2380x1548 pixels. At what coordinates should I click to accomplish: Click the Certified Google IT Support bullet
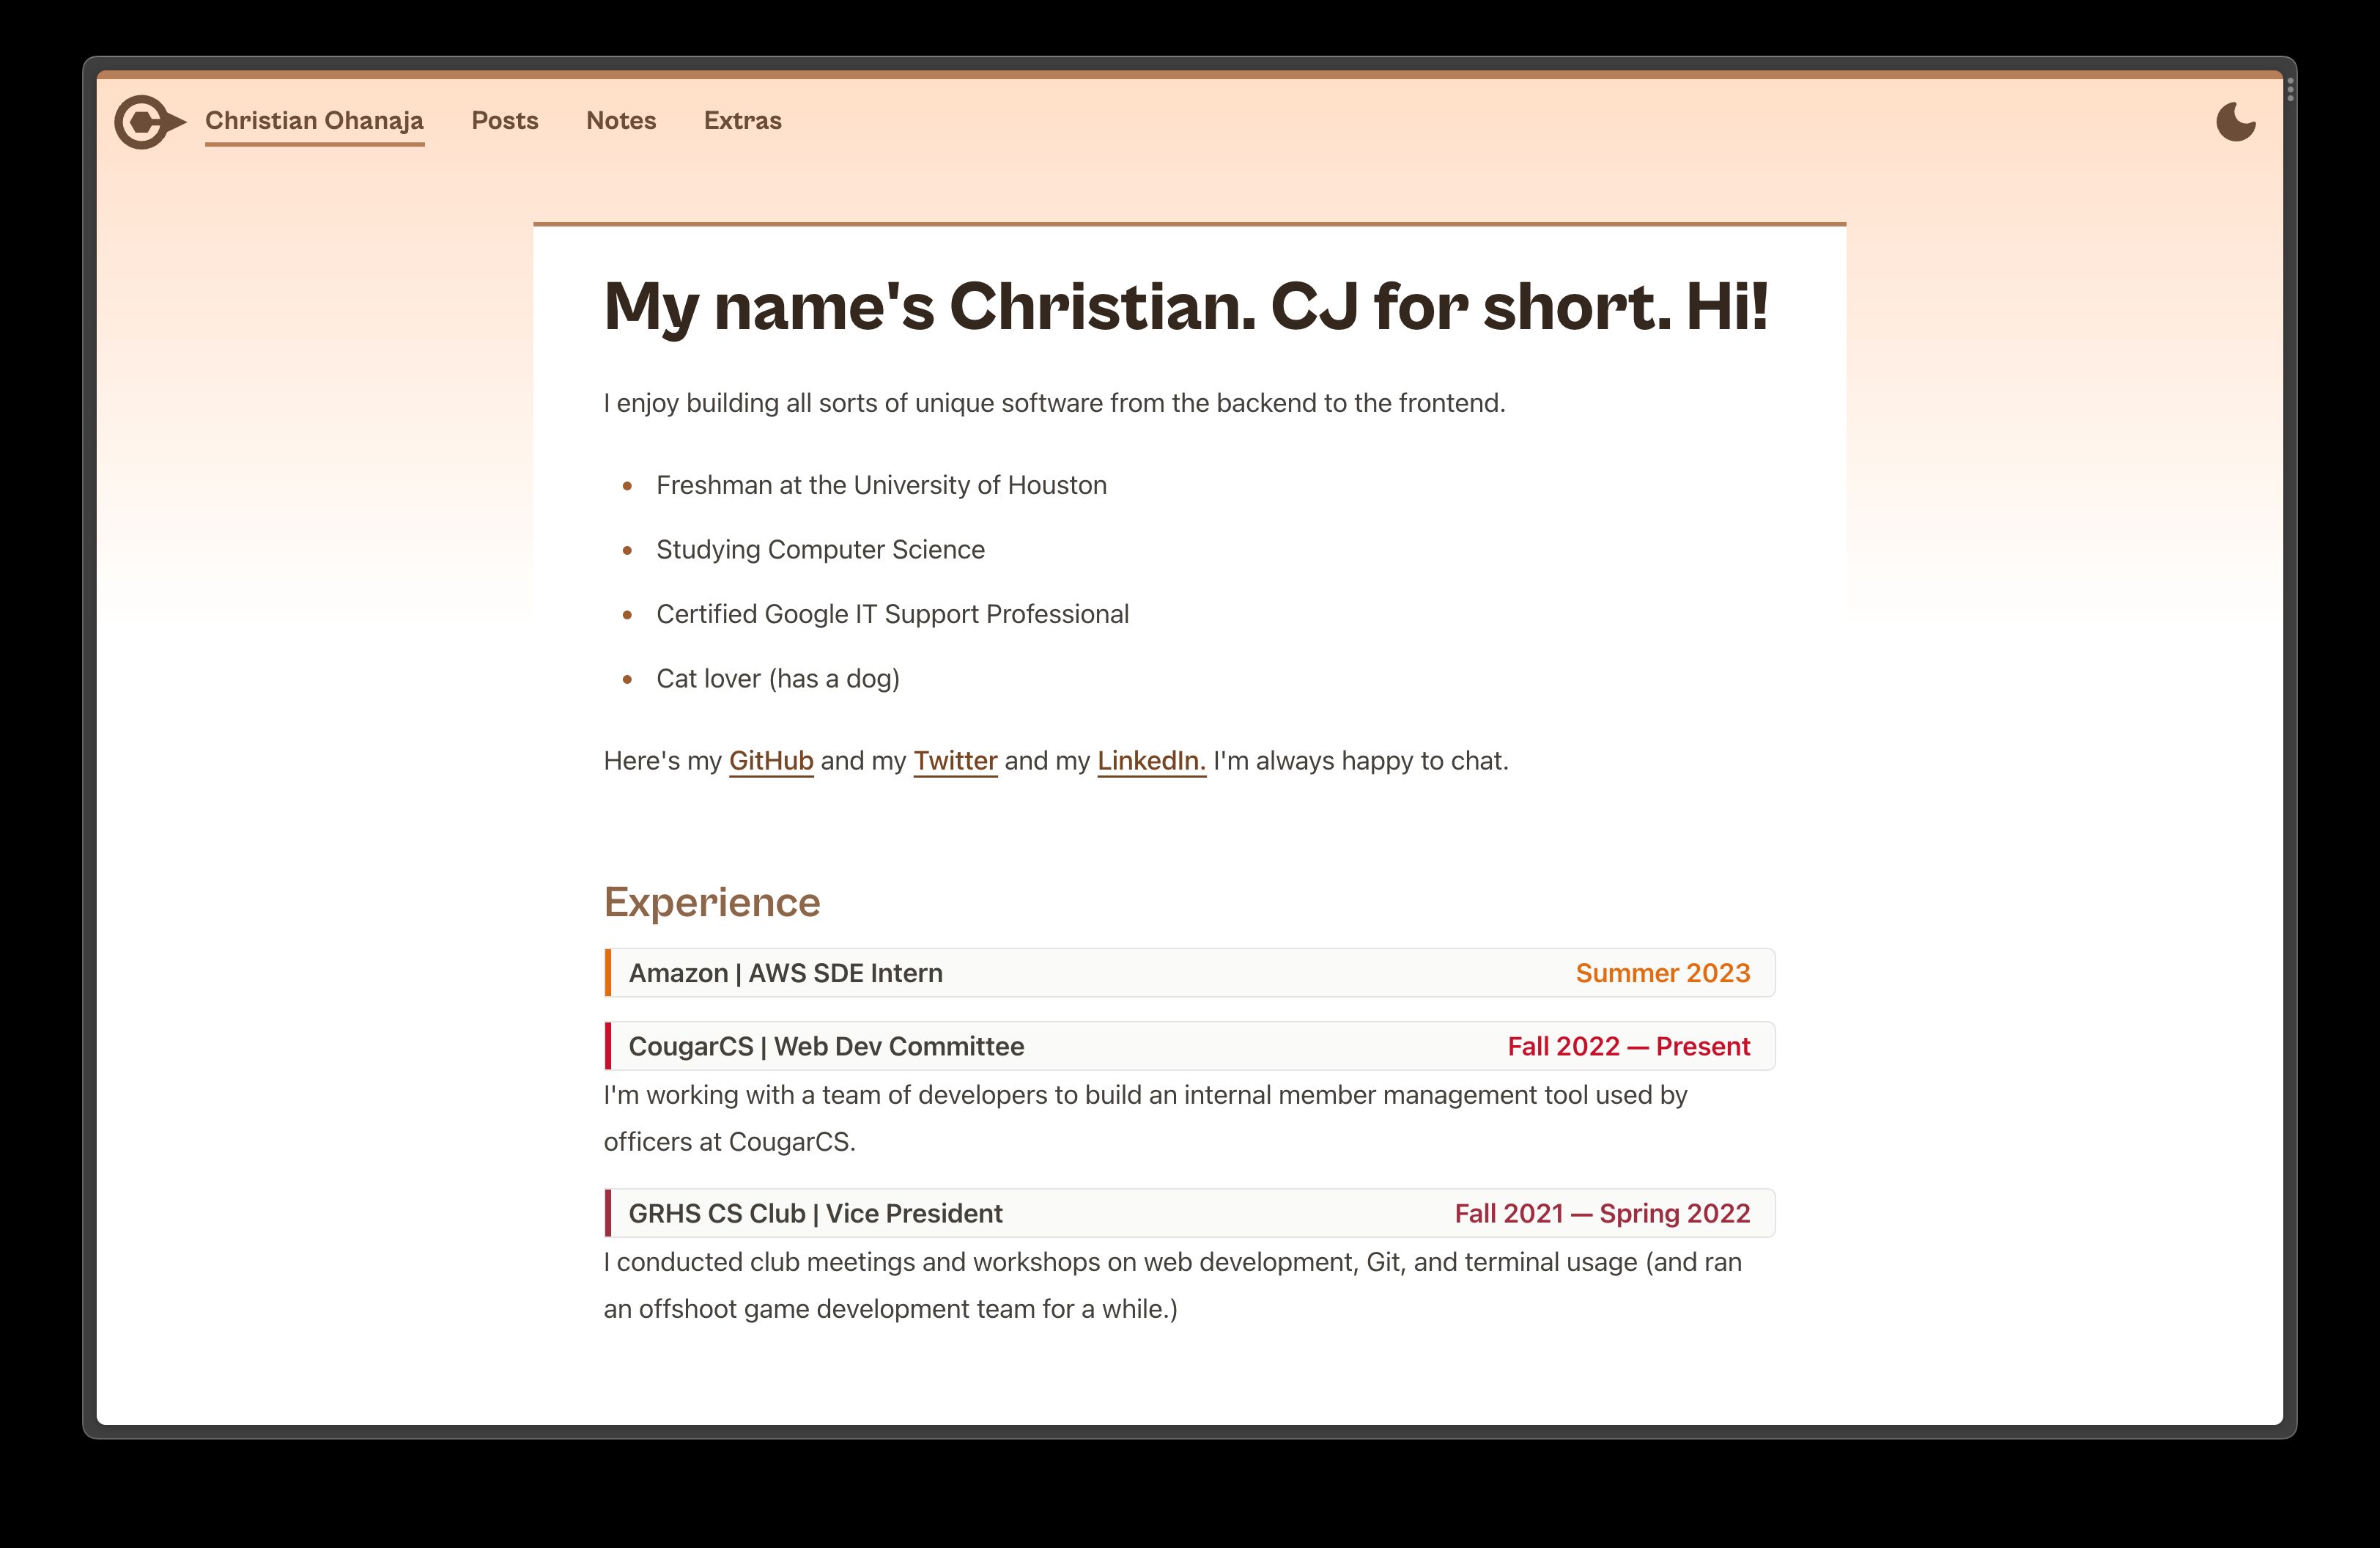[892, 613]
